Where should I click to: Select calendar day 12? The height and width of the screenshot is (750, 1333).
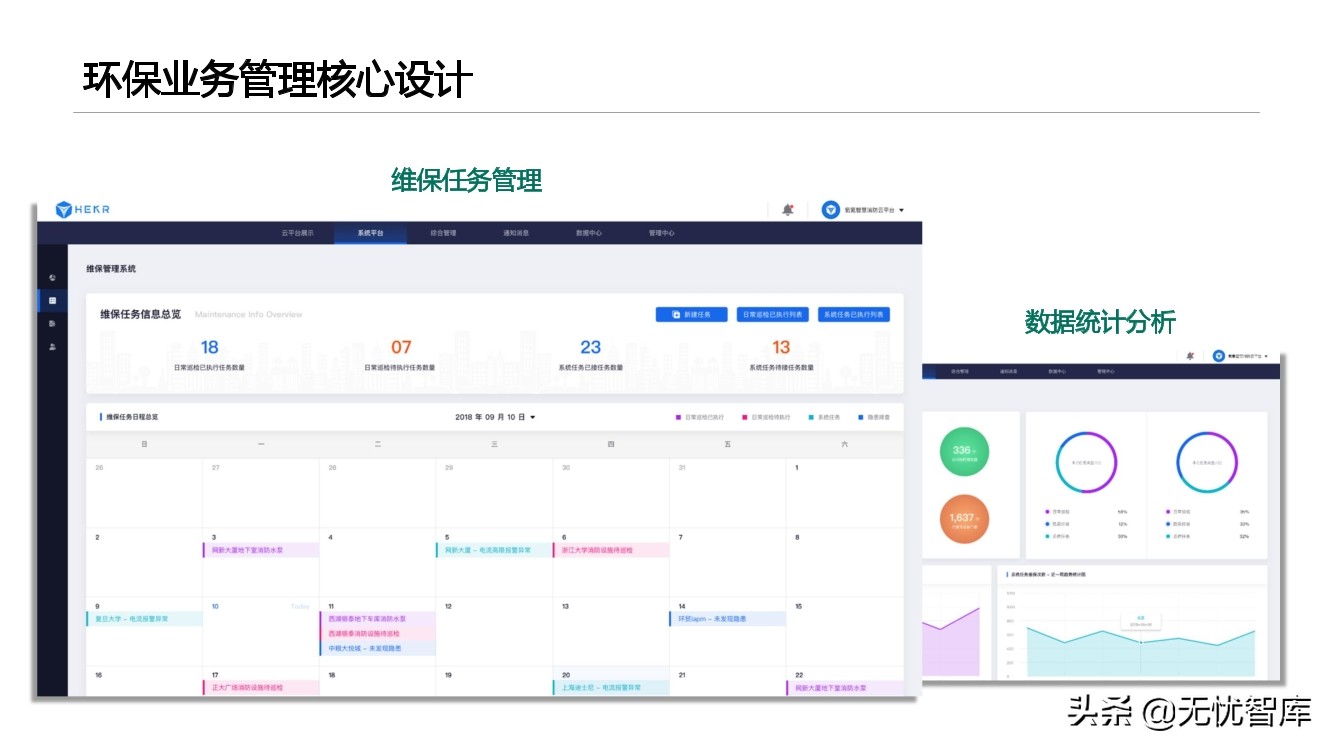pyautogui.click(x=494, y=632)
